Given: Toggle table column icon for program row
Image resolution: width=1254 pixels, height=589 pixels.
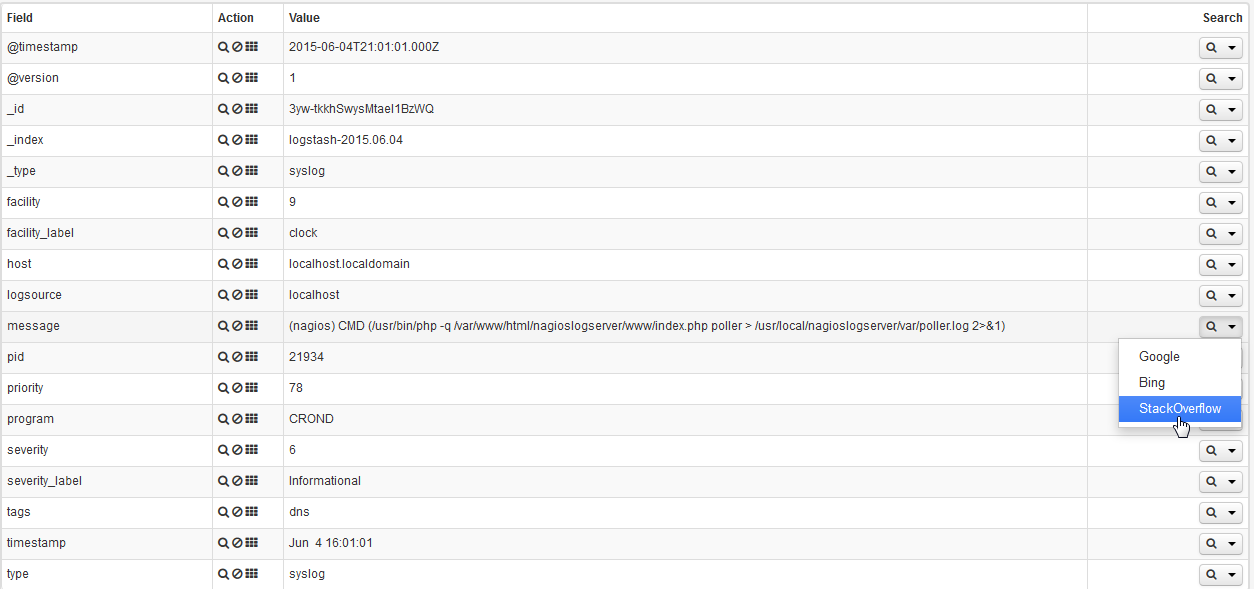Looking at the screenshot, I should point(252,419).
